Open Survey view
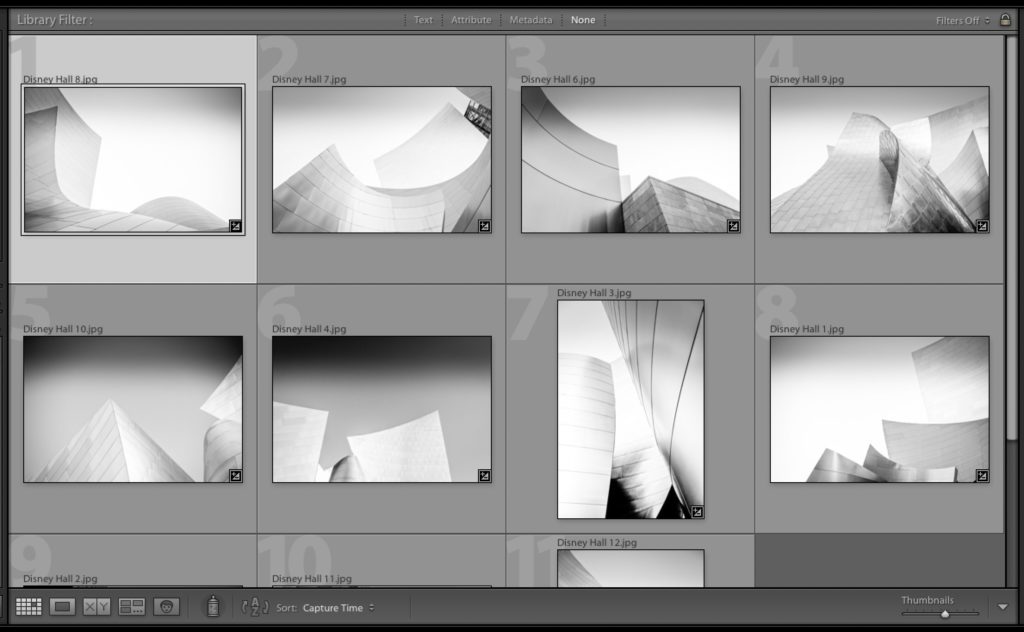The width and height of the screenshot is (1024, 632). pyautogui.click(x=131, y=607)
